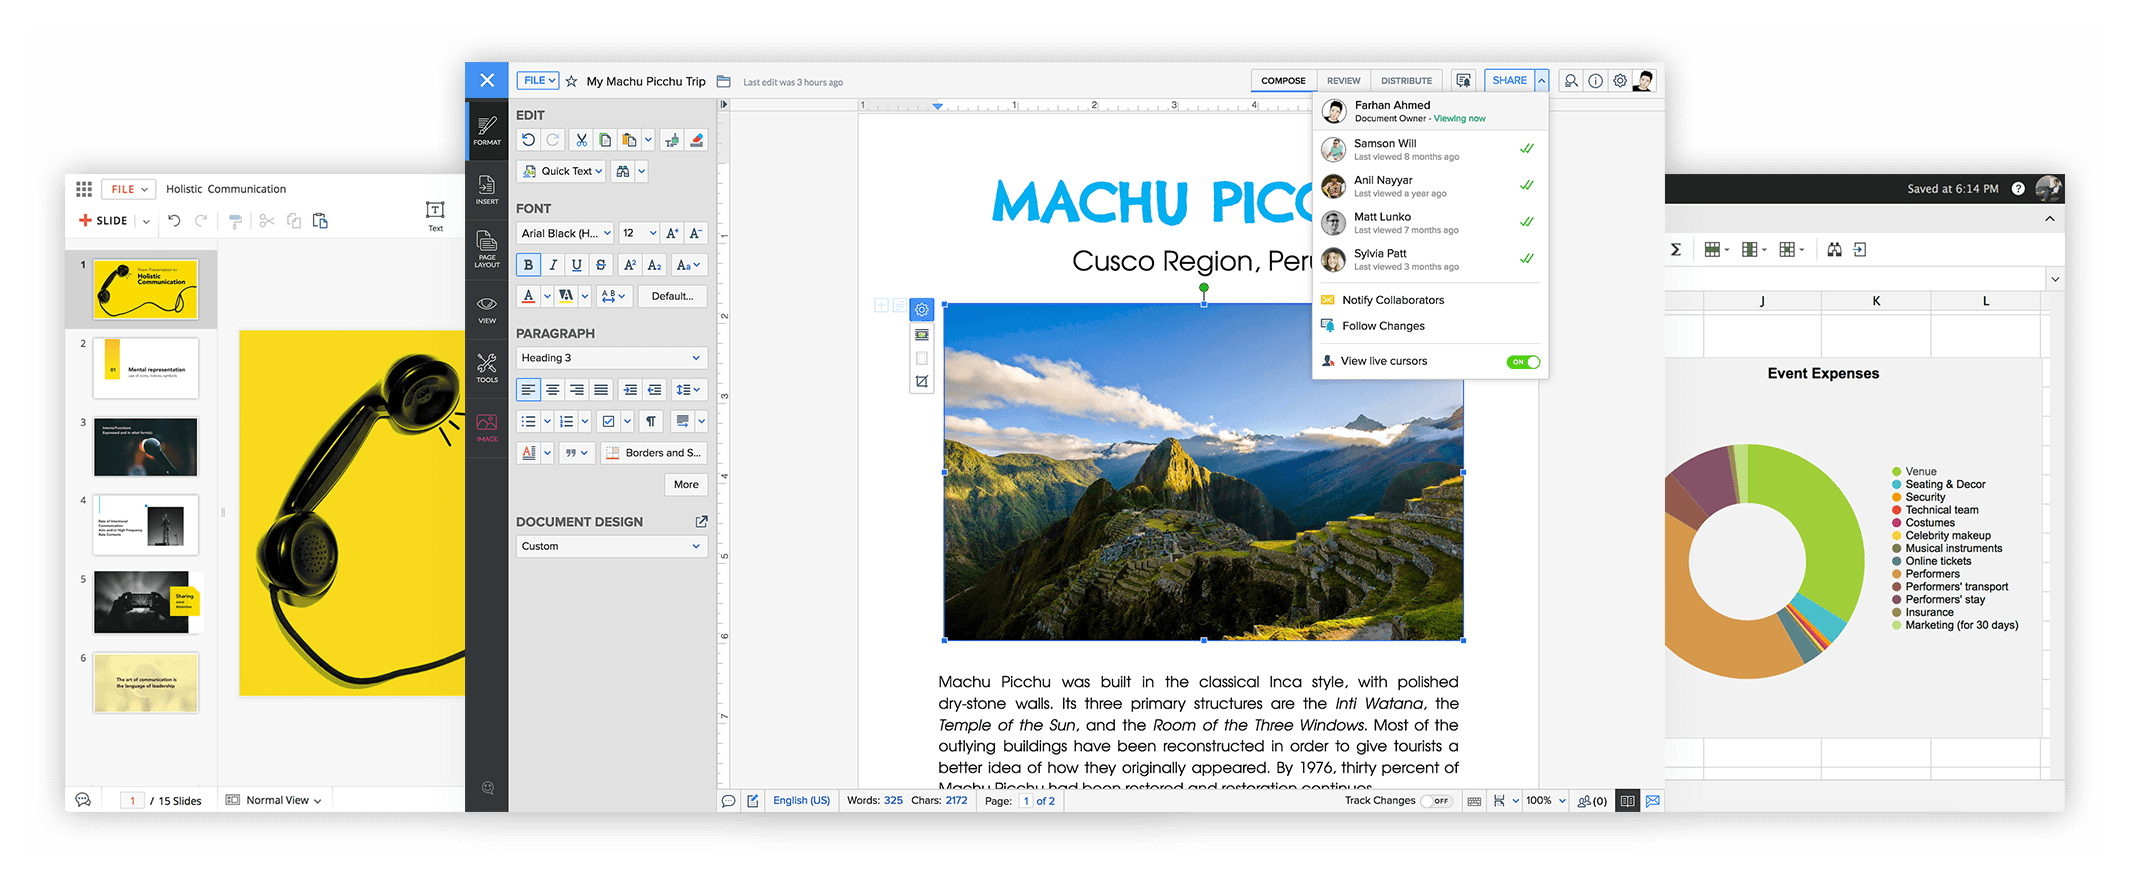This screenshot has width=2130, height=882.
Task: Open the Insert panel in left sidebar
Action: point(487,190)
